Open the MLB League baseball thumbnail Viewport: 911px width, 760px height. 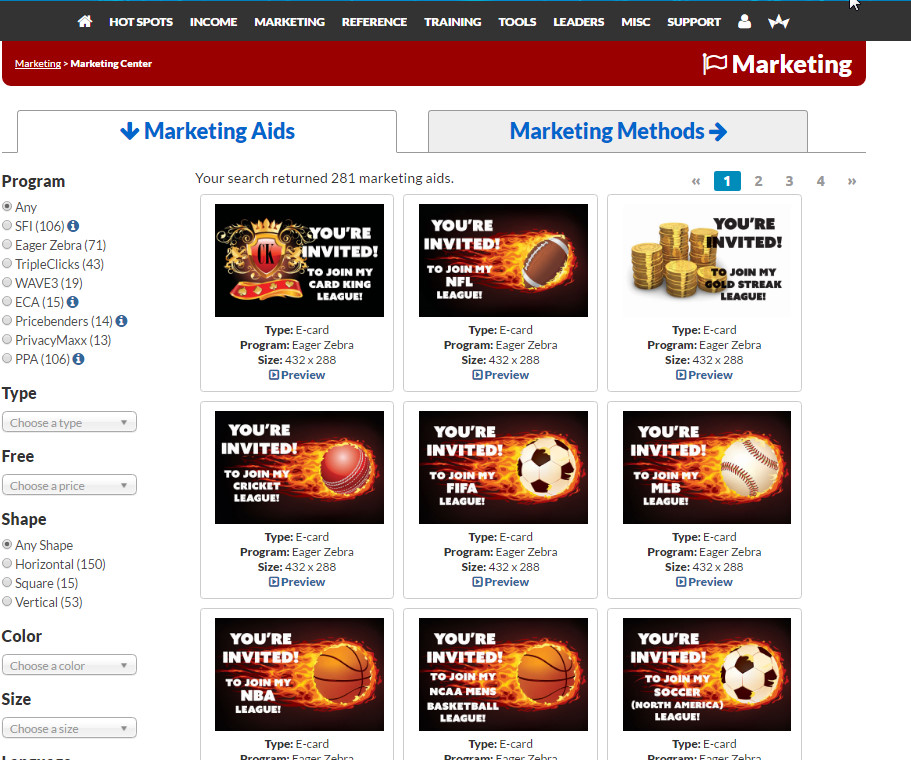pyautogui.click(x=706, y=467)
